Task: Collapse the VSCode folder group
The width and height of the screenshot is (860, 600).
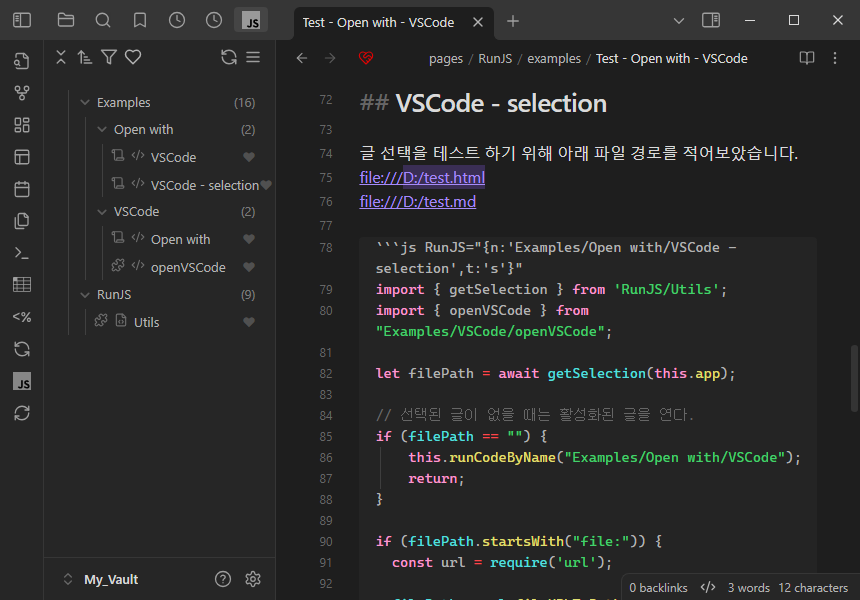Action: click(x=102, y=212)
